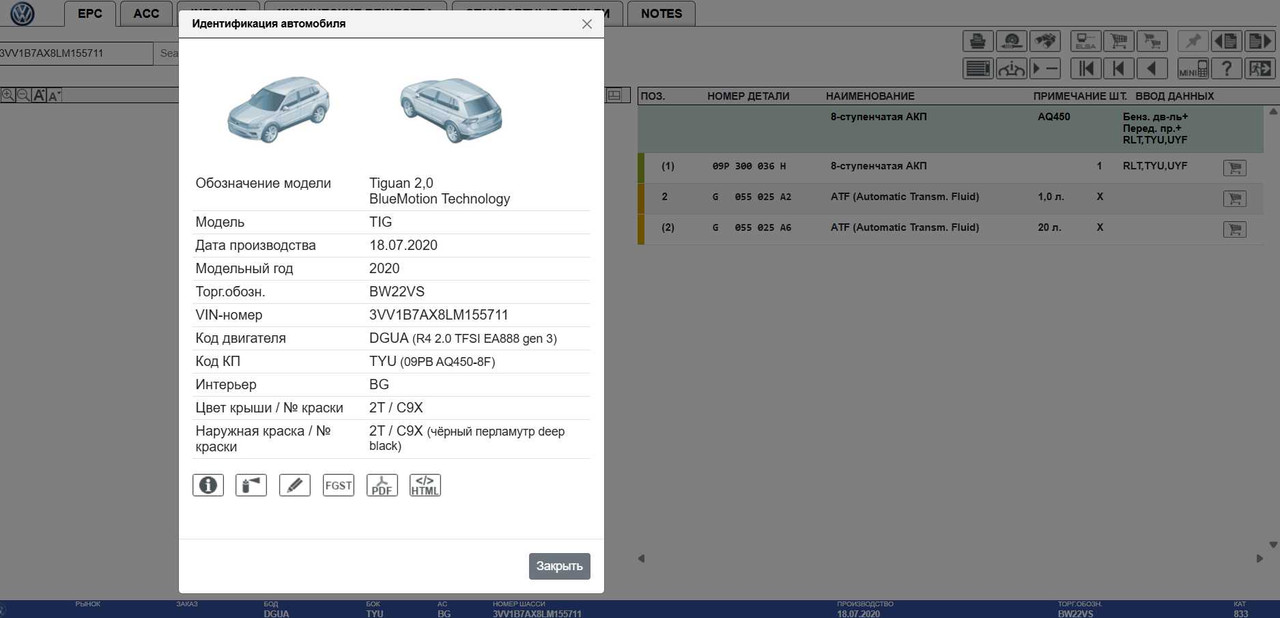Click the ПРИМЕЧАНИЕ column header
Screen dimensions: 1280x618
[x=1070, y=96]
